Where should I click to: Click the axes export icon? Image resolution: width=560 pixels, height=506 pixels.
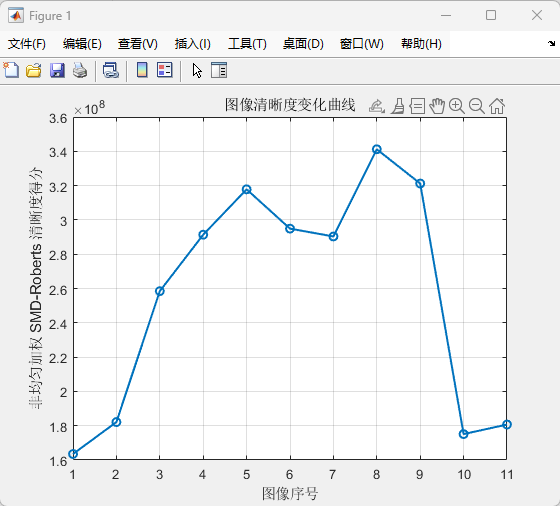point(376,106)
